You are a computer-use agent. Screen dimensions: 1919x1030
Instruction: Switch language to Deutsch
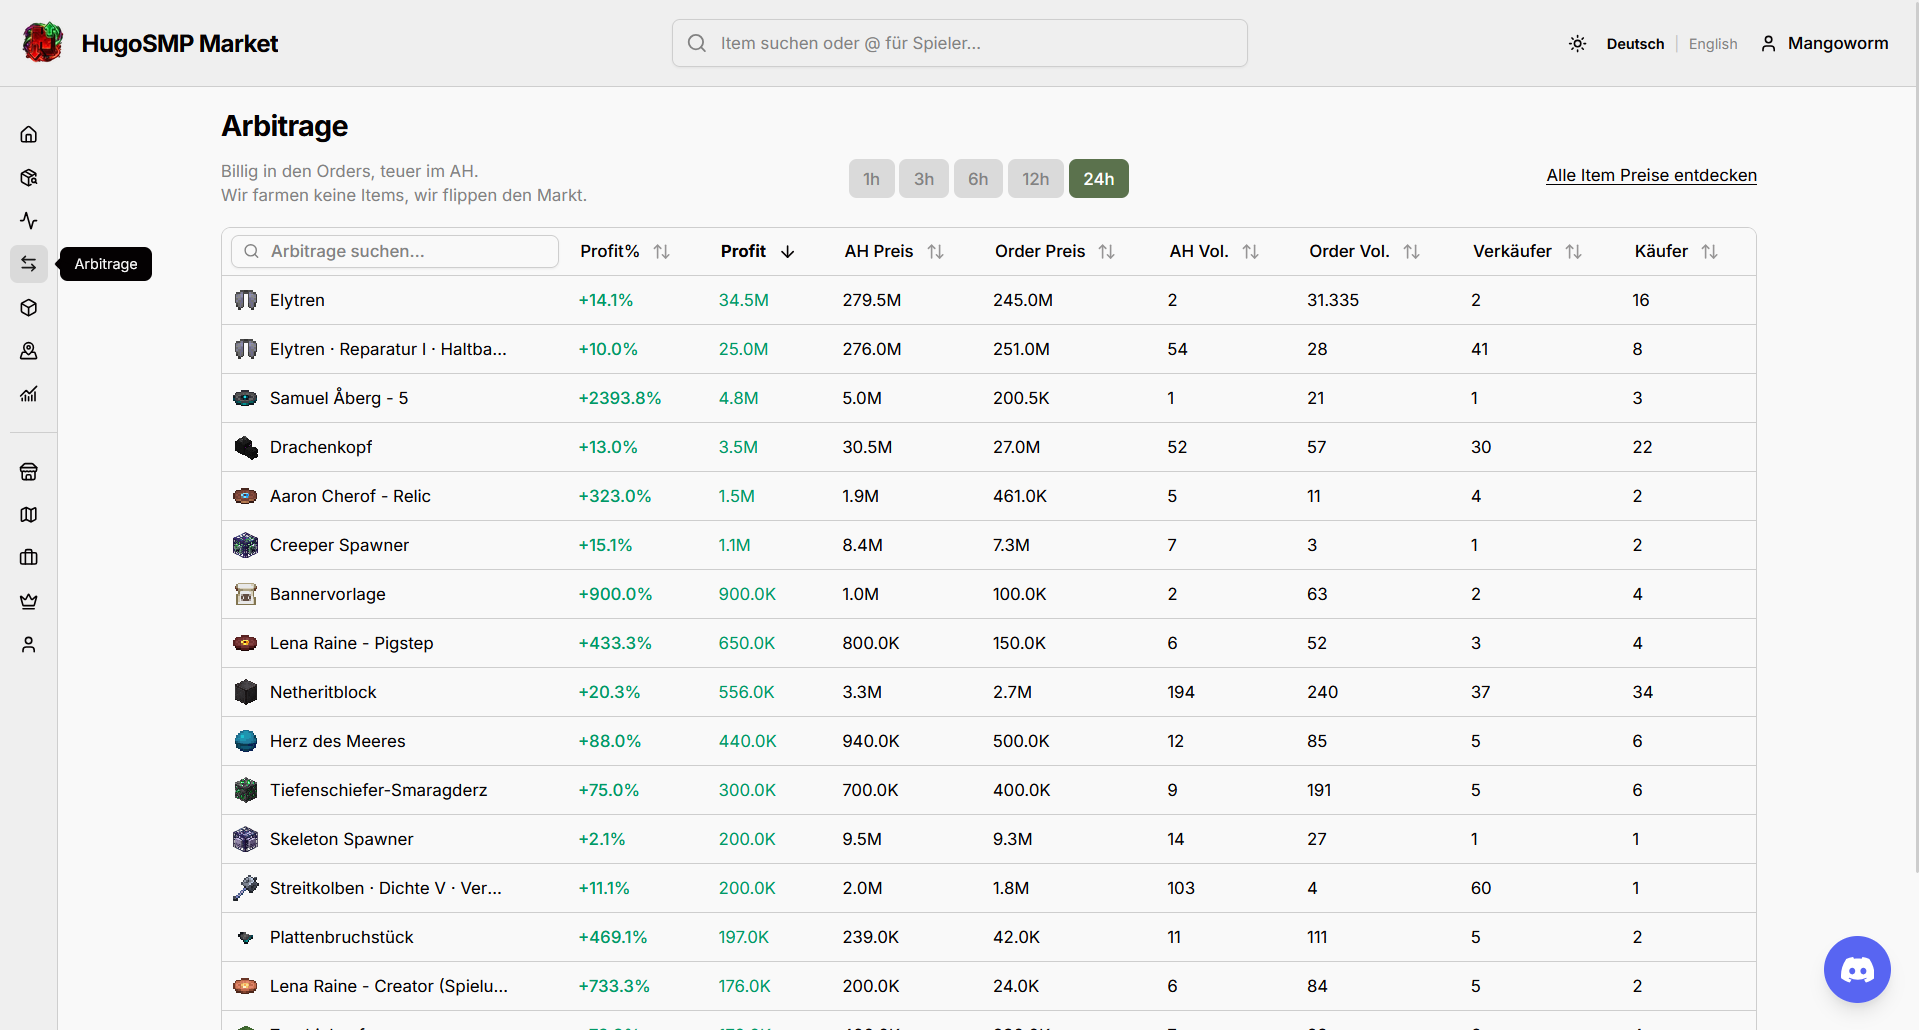[x=1635, y=44]
